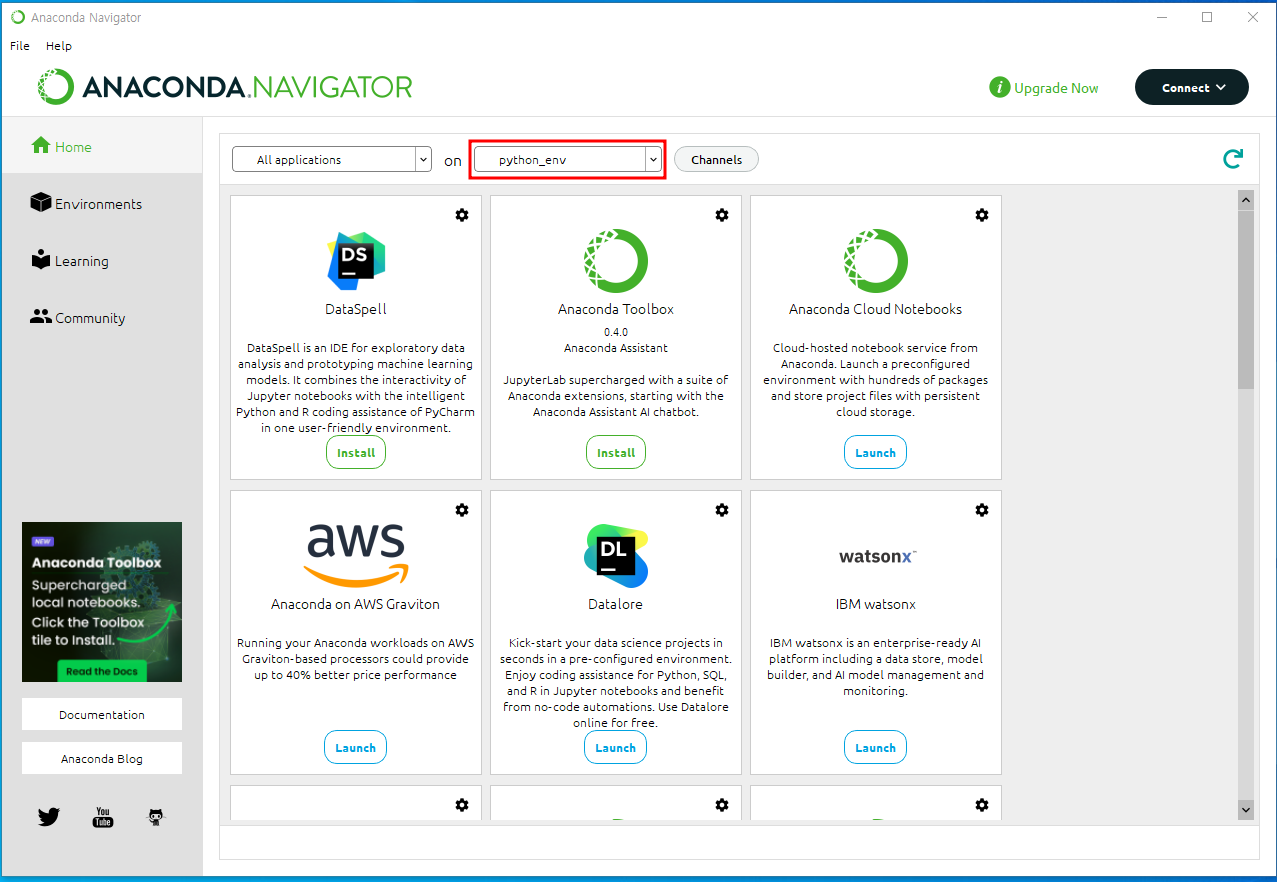Switch to the Community tab
1277x882 pixels.
[101, 318]
